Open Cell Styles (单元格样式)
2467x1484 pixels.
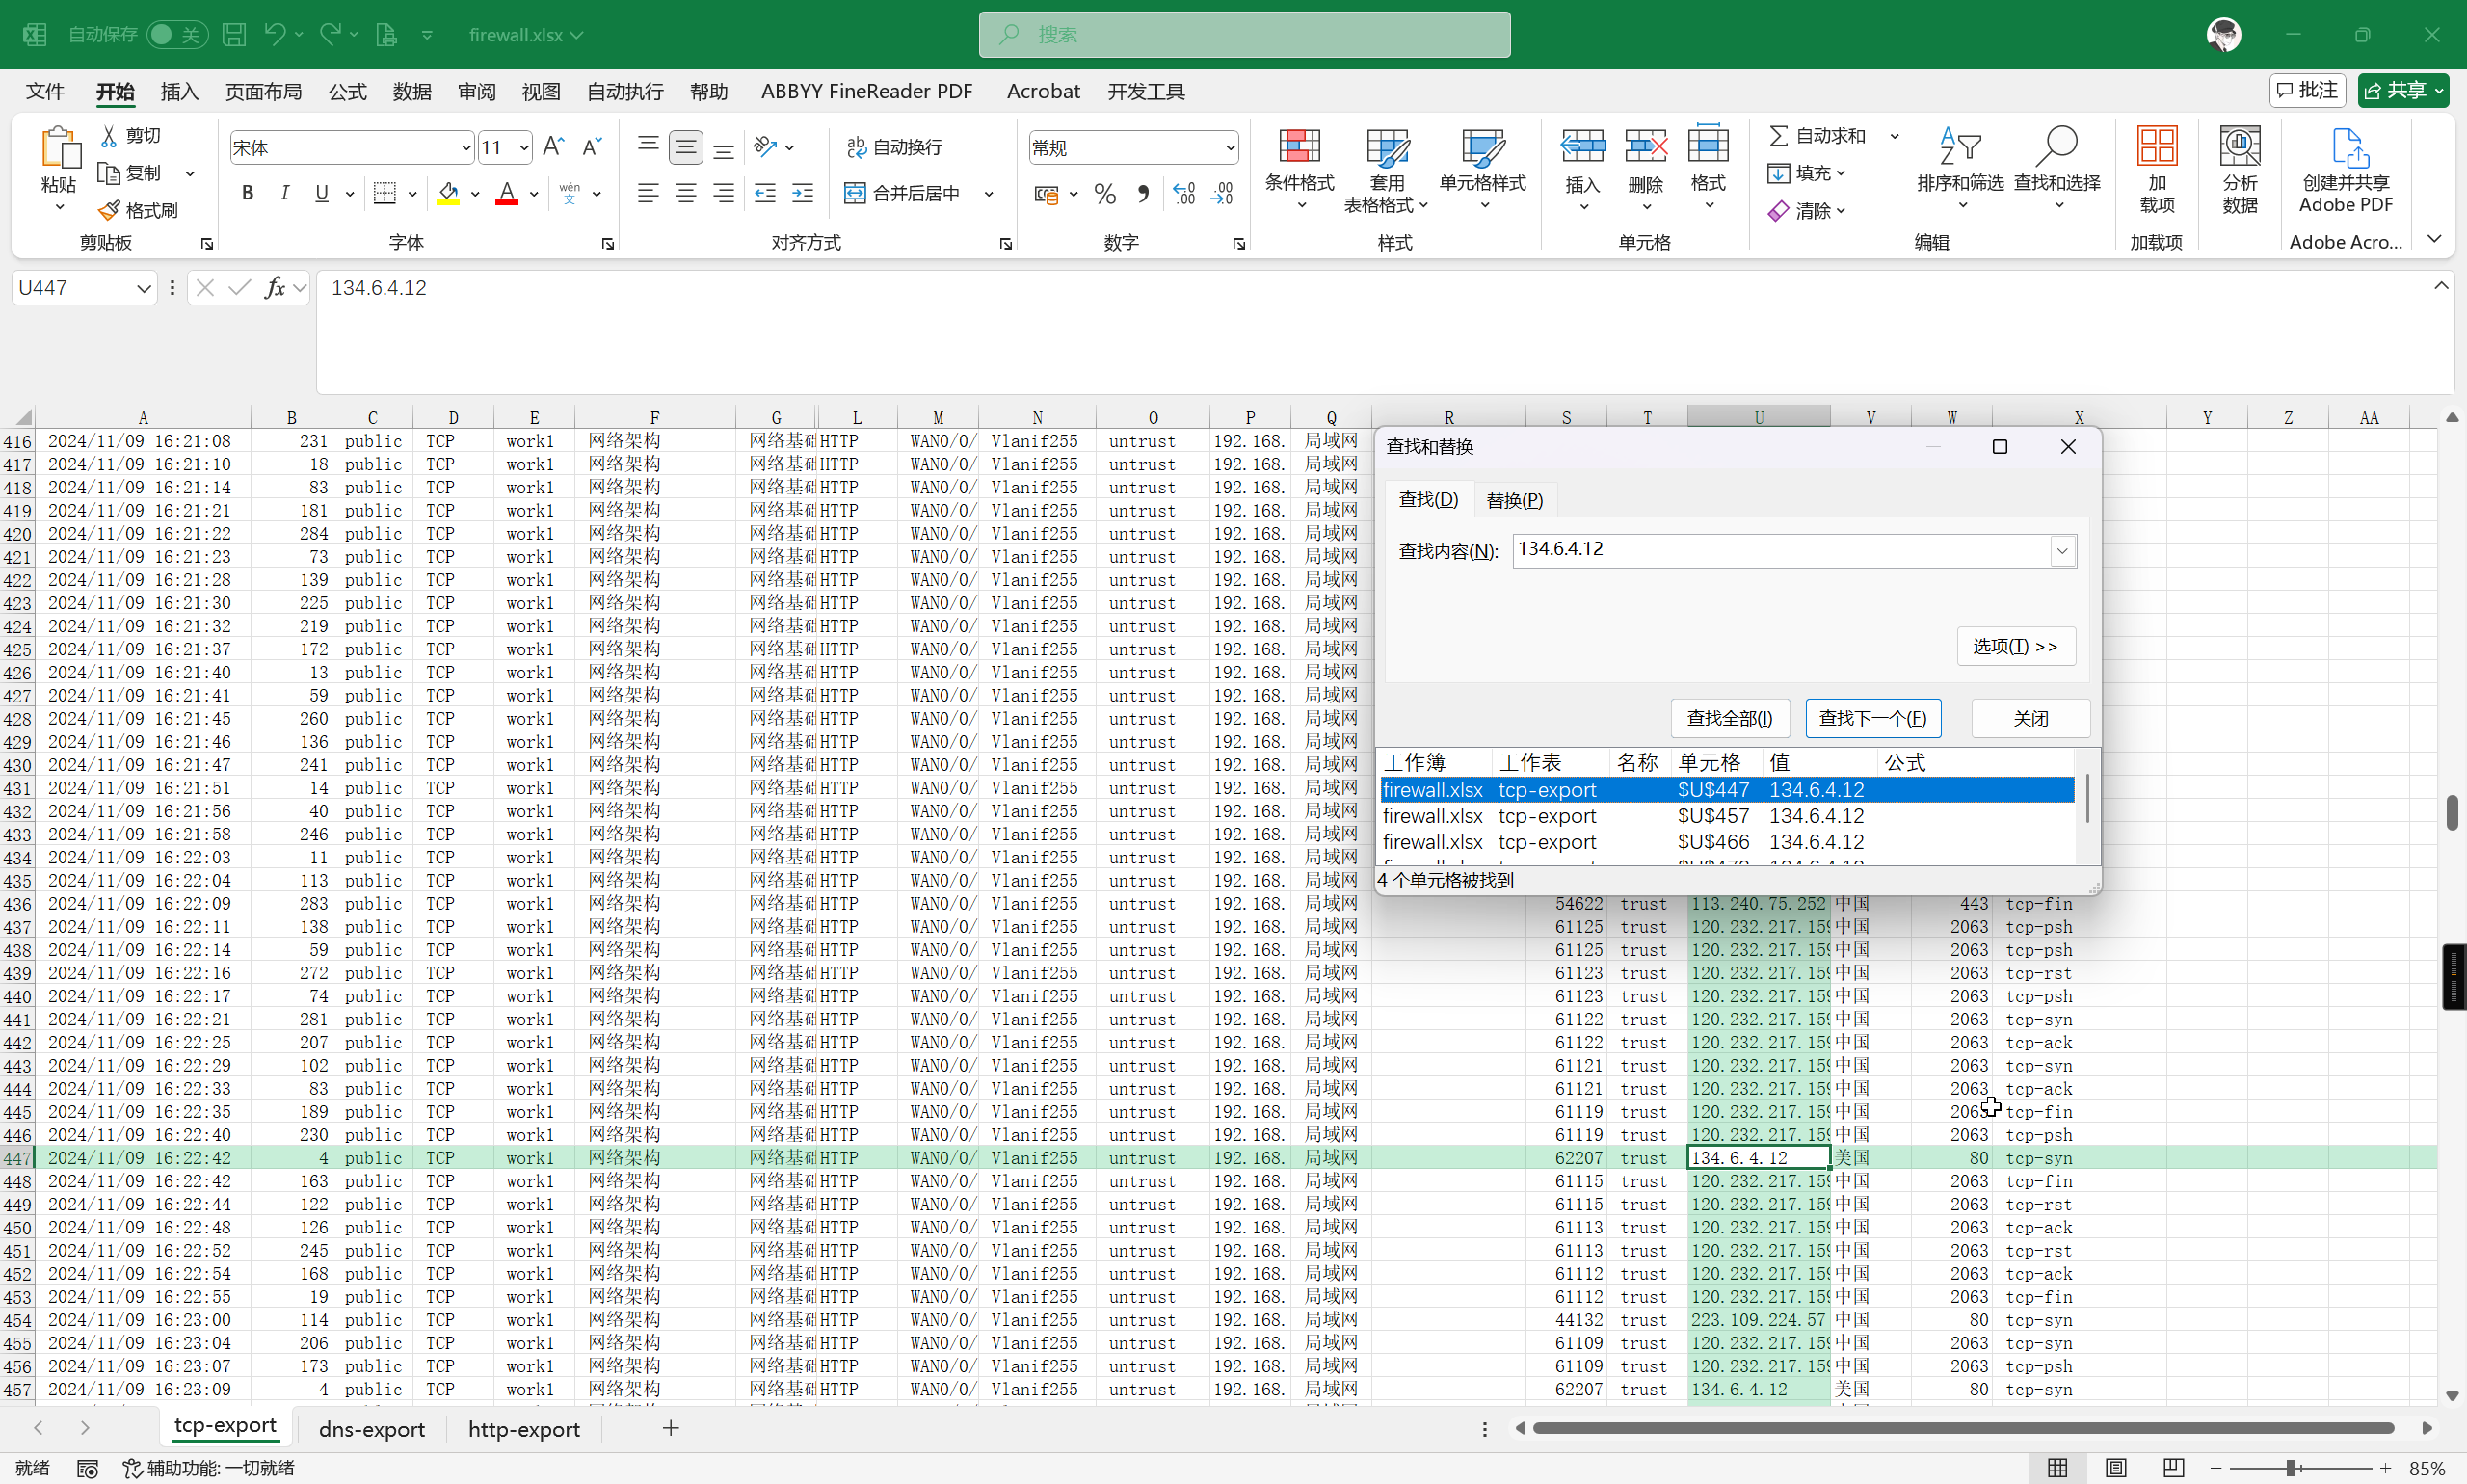pos(1482,168)
